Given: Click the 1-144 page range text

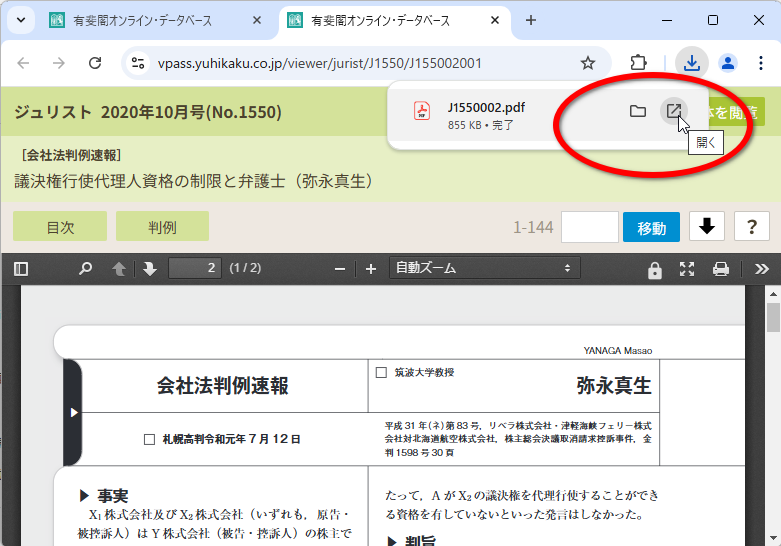Looking at the screenshot, I should tap(533, 227).
